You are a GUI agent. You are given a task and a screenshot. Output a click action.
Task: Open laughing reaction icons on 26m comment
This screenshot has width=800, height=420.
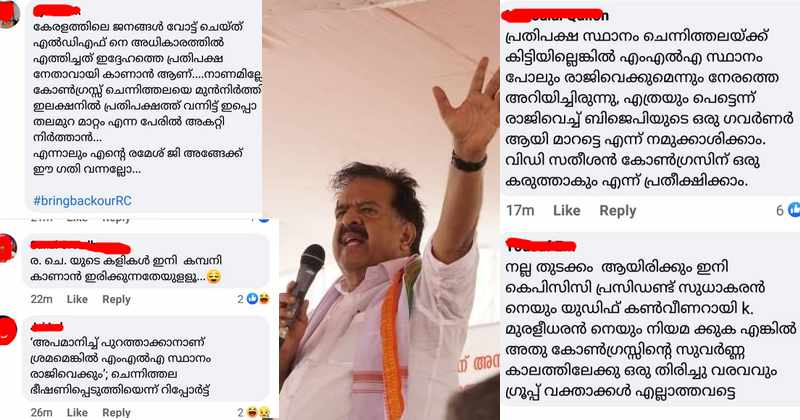coord(259,412)
